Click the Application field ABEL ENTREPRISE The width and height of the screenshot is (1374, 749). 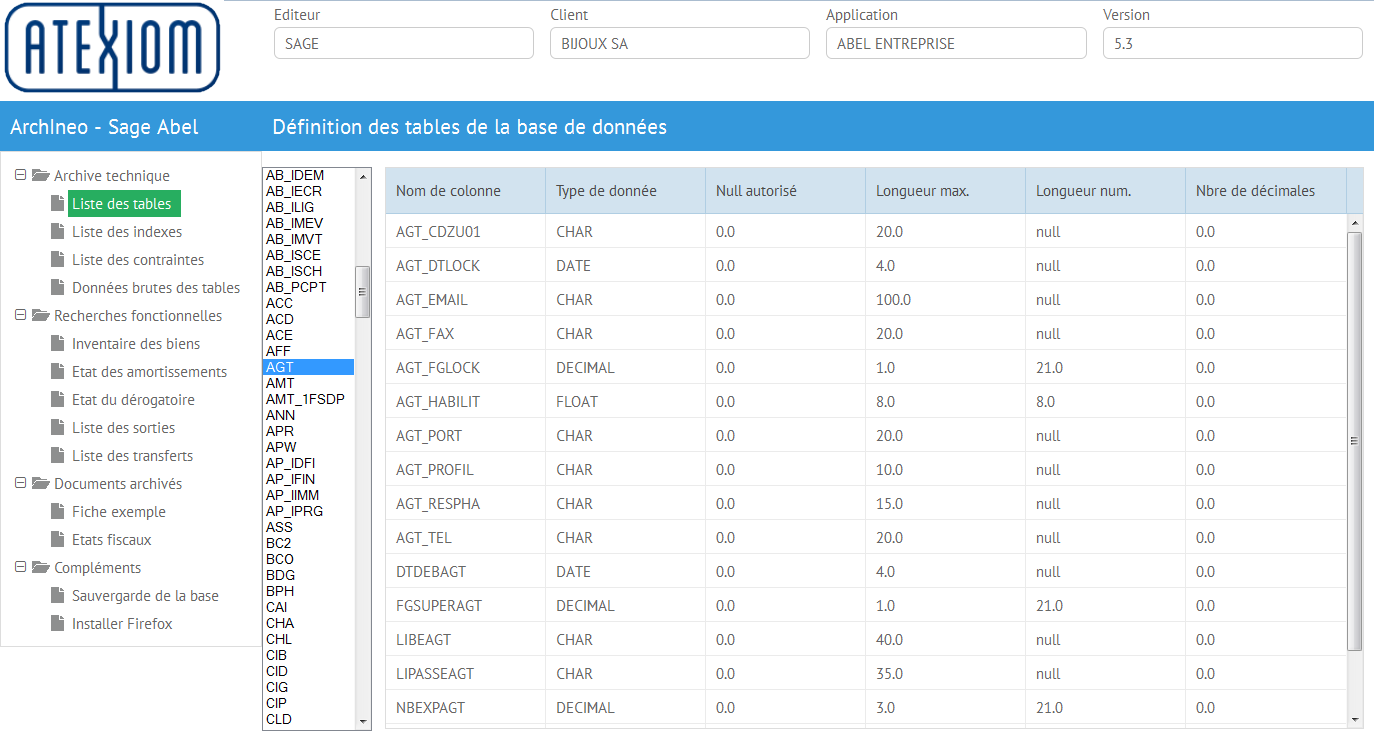coord(956,43)
